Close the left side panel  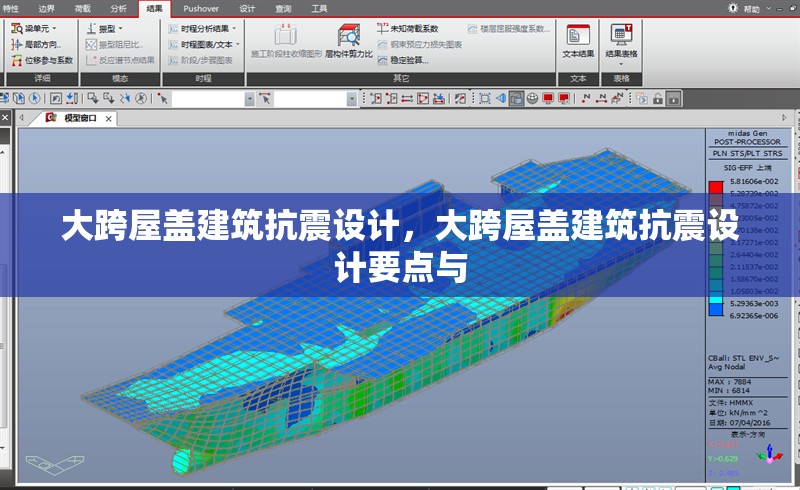click(5, 118)
